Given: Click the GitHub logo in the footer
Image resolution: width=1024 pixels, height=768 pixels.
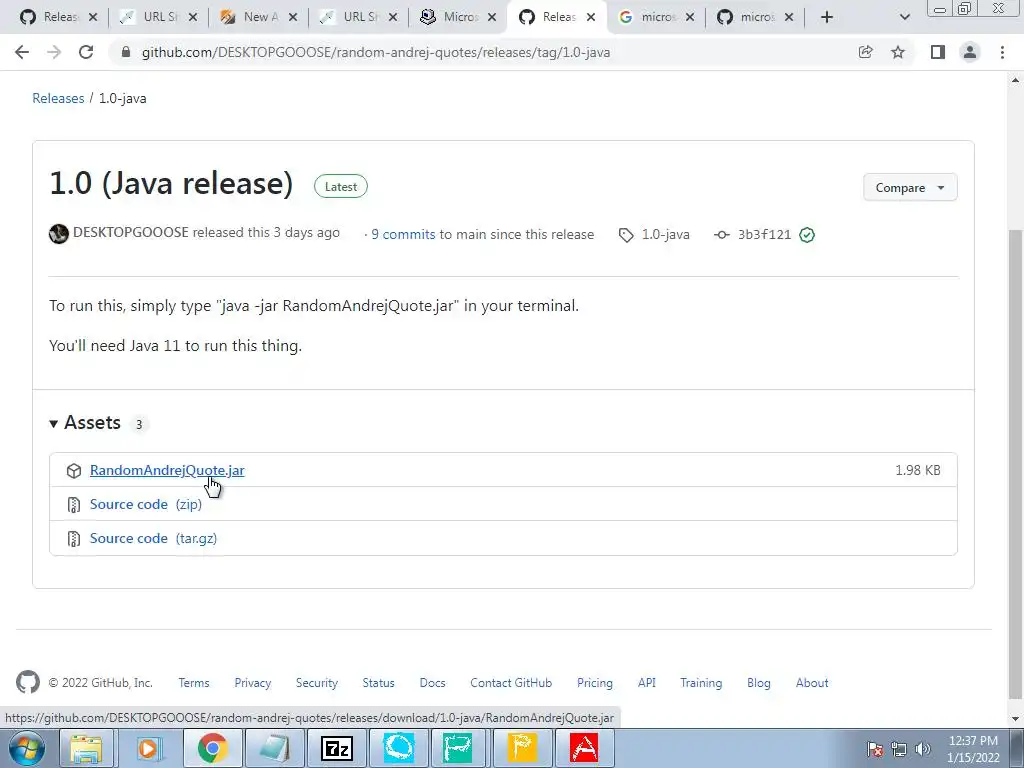Looking at the screenshot, I should tap(27, 682).
